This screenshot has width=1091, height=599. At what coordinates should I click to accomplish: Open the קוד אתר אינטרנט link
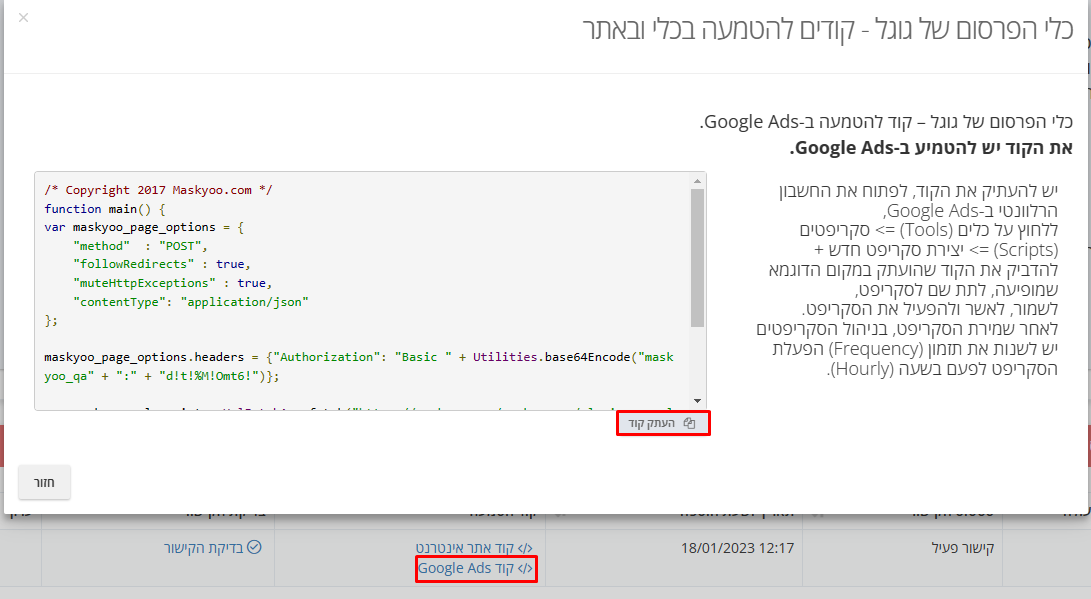[474, 548]
